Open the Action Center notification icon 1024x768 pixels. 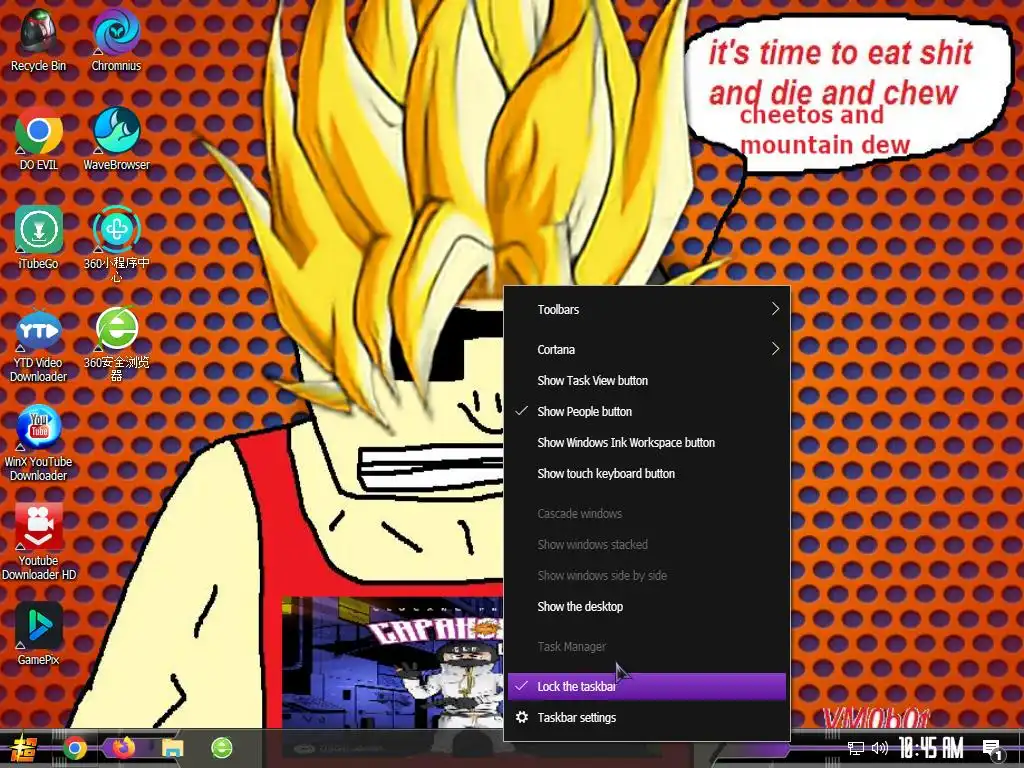(993, 750)
